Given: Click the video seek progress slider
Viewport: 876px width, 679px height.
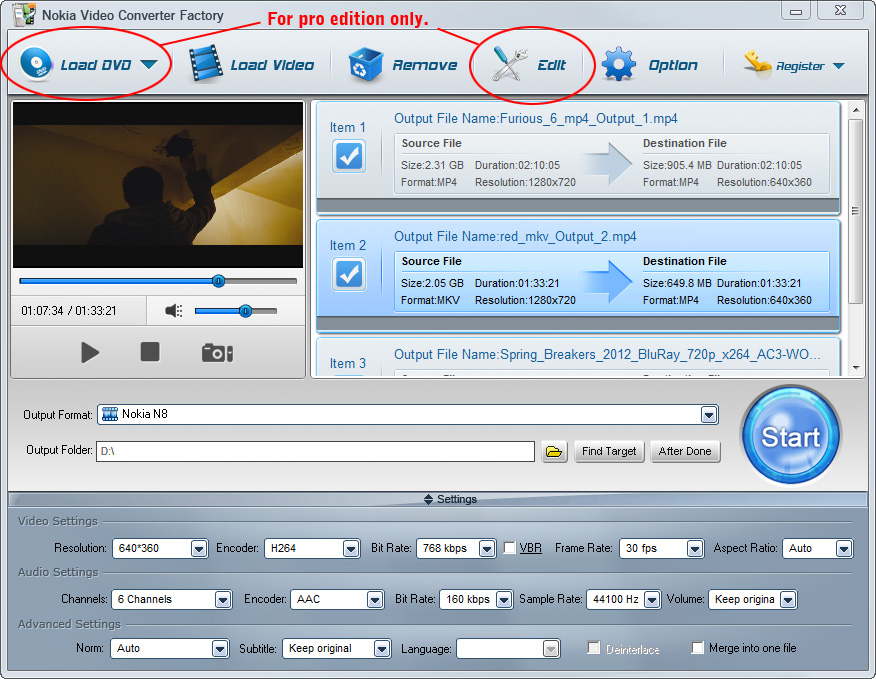Looking at the screenshot, I should pyautogui.click(x=158, y=281).
